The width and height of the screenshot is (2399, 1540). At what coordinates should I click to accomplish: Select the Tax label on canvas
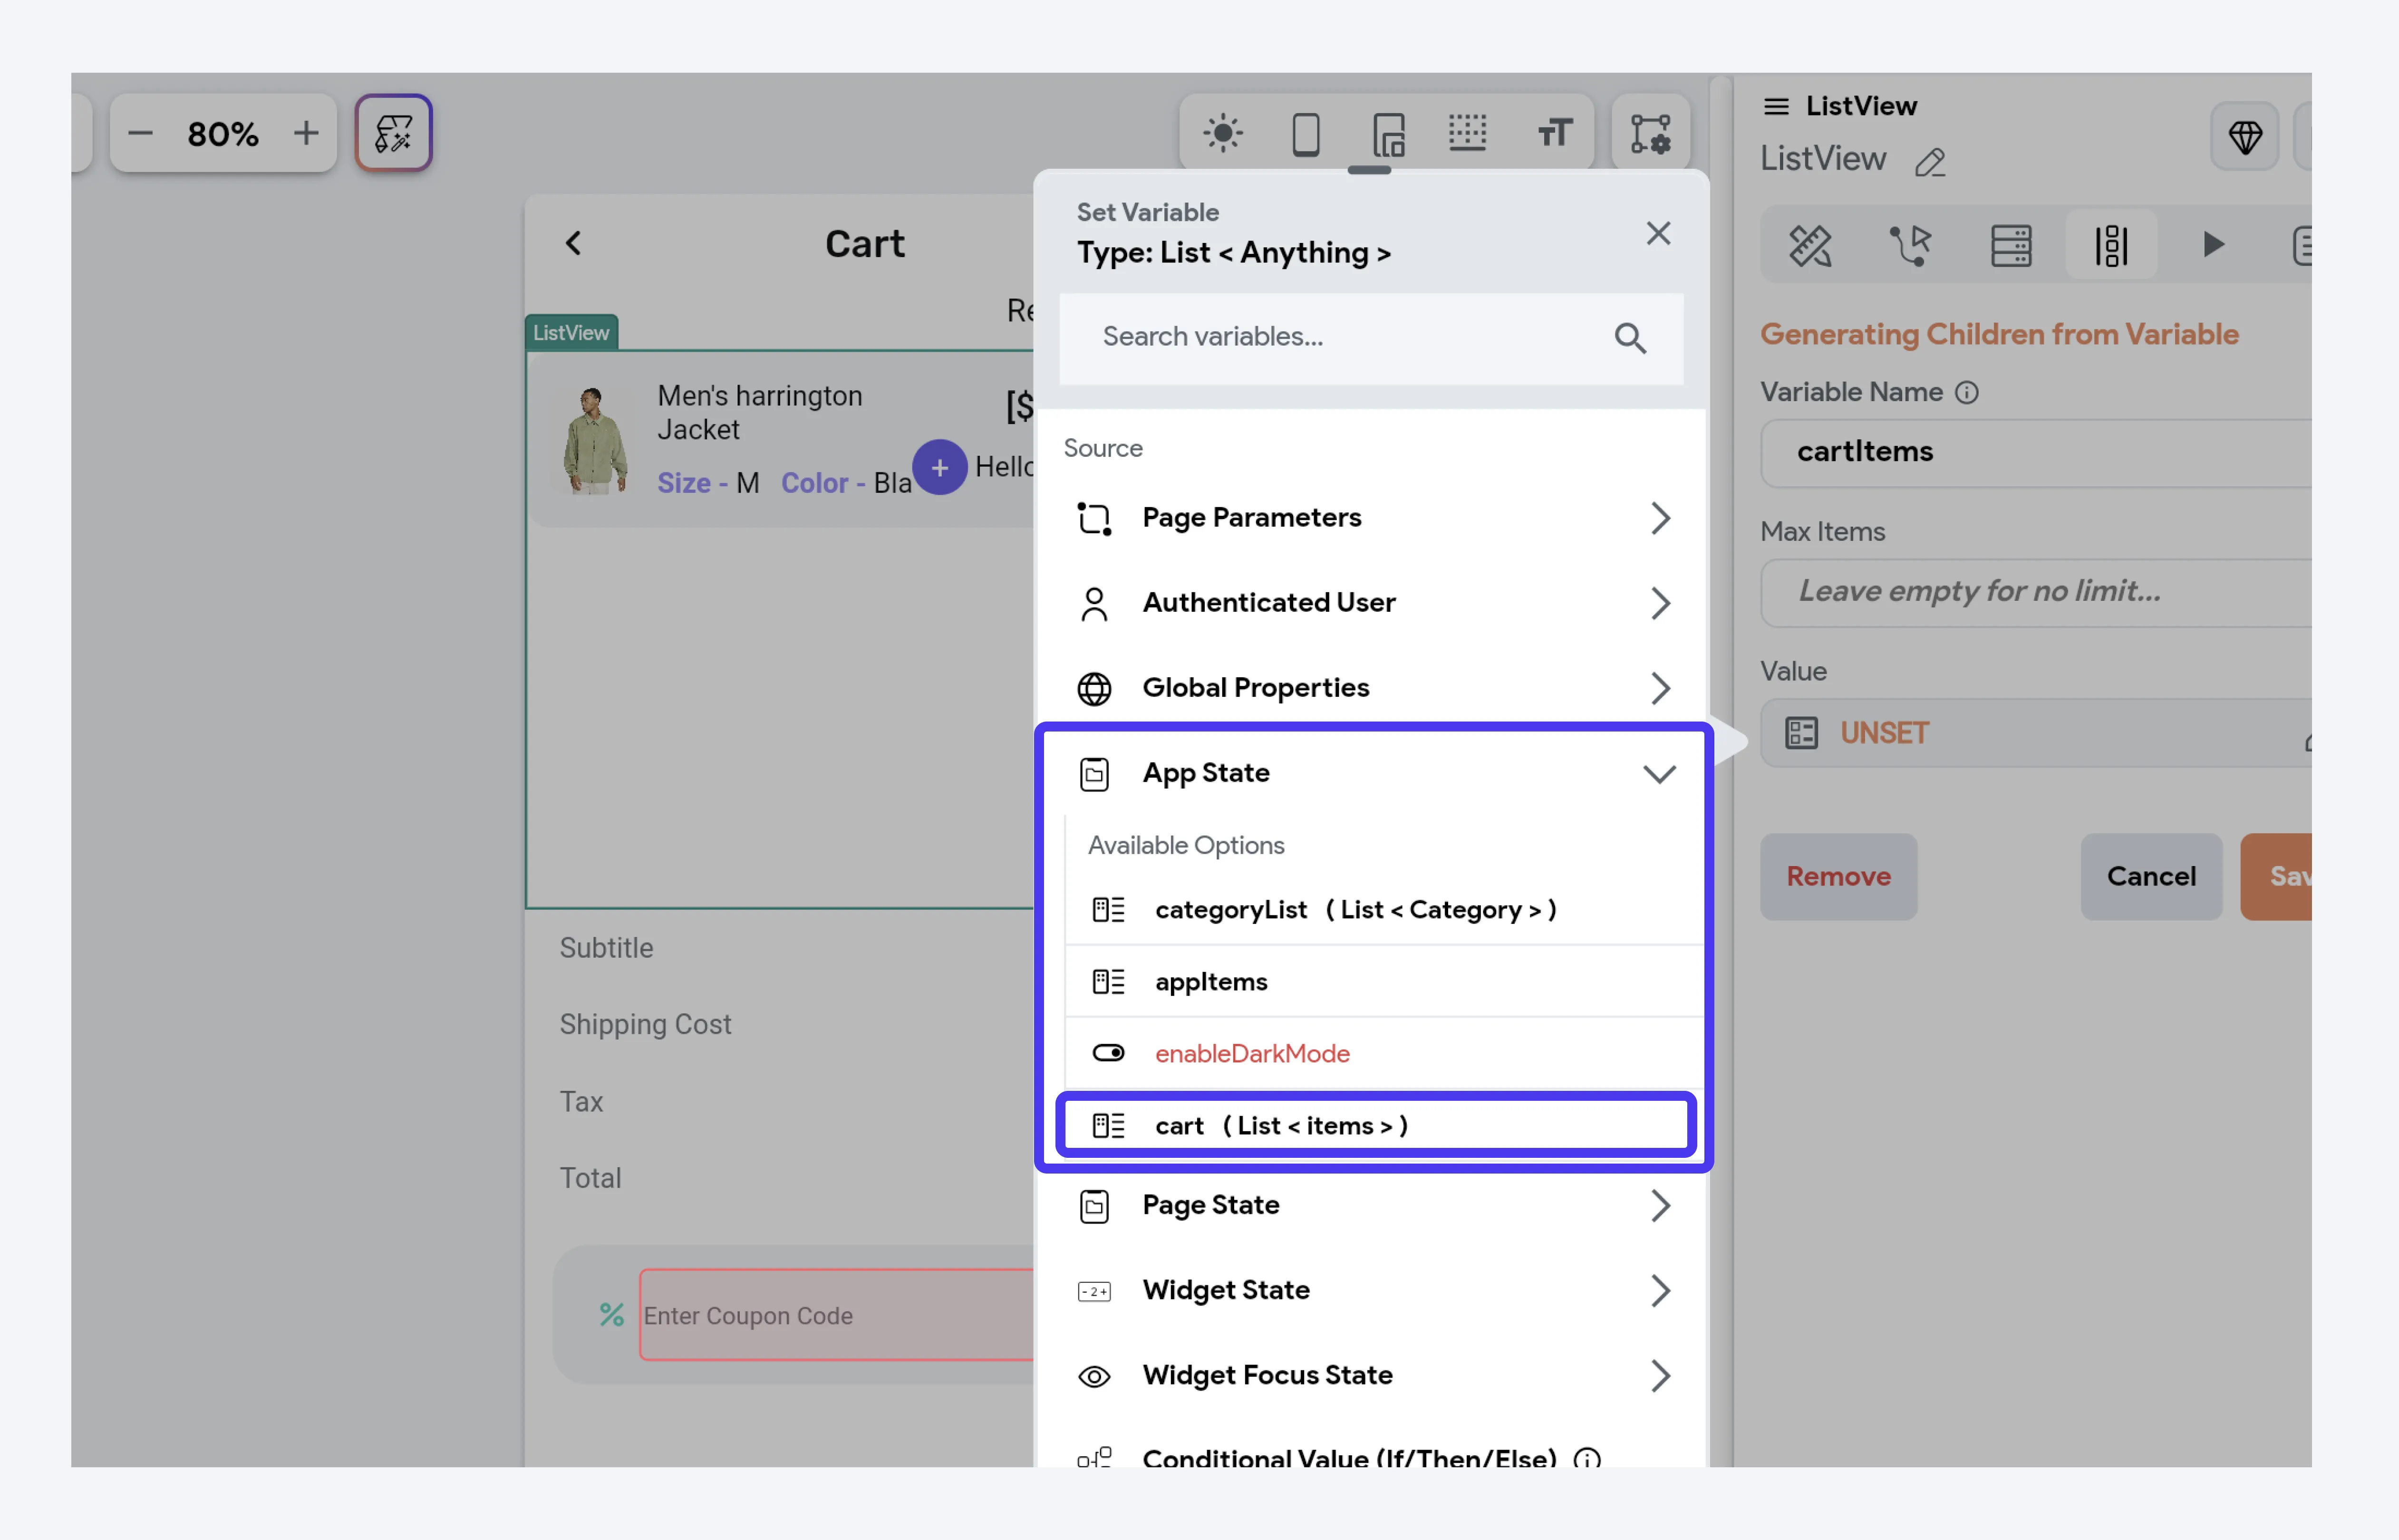pos(581,1101)
